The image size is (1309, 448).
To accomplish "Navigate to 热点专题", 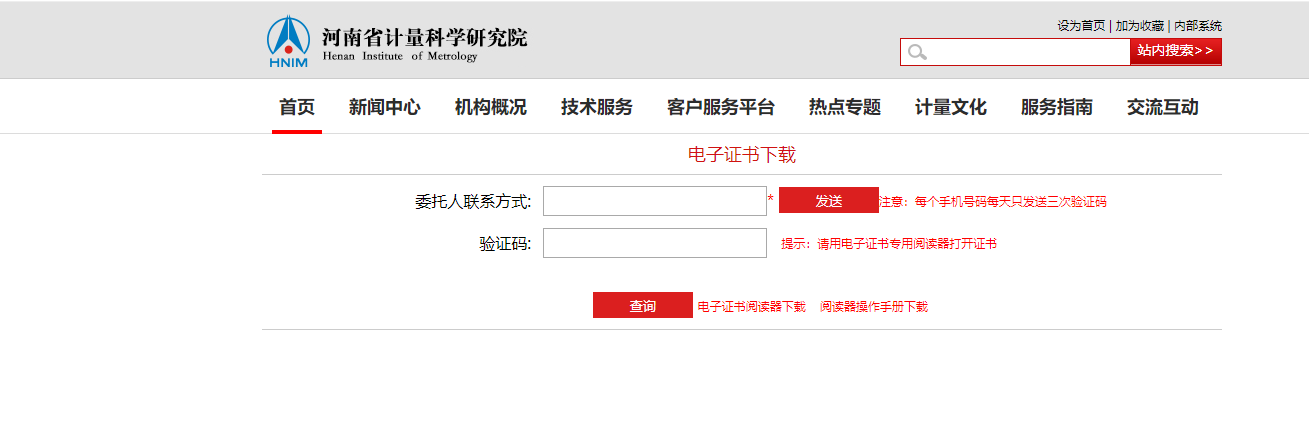I will coord(845,107).
